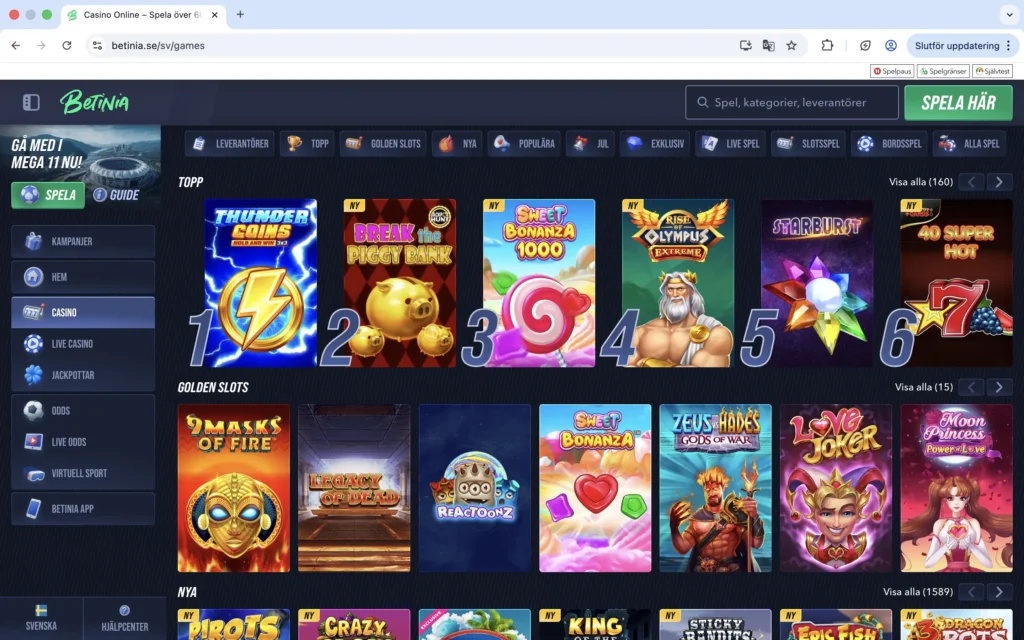
Task: Open Live Casino via the chip icon
Action: click(x=30, y=343)
